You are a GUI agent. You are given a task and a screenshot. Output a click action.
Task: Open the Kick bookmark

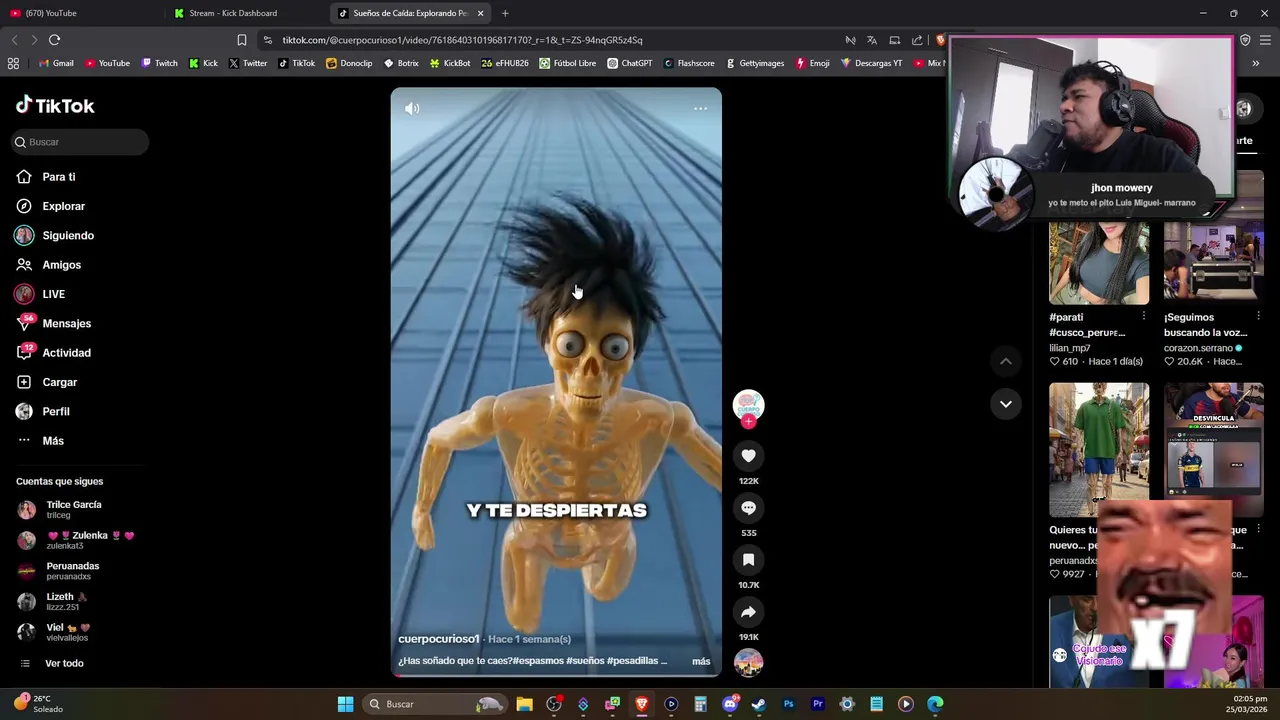203,63
